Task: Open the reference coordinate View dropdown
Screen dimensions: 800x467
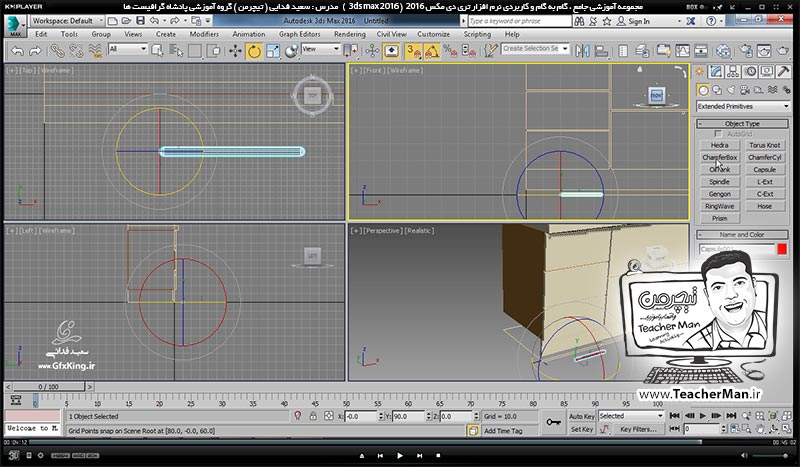Action: tap(320, 49)
